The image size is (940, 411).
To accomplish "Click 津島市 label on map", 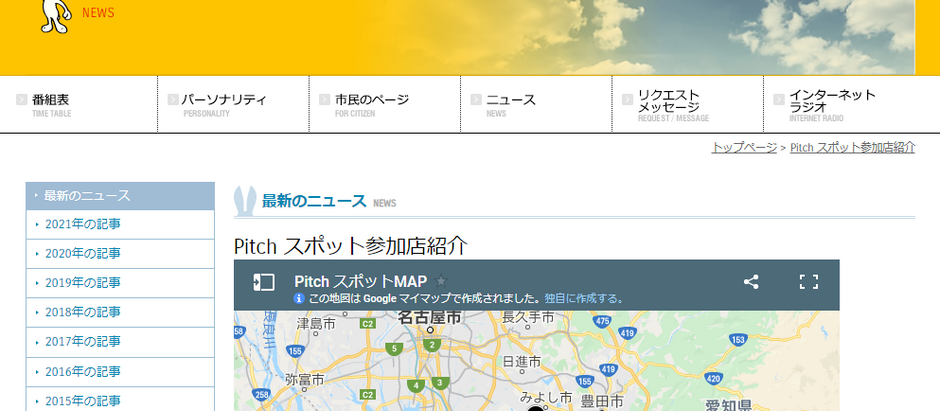I will (x=316, y=324).
